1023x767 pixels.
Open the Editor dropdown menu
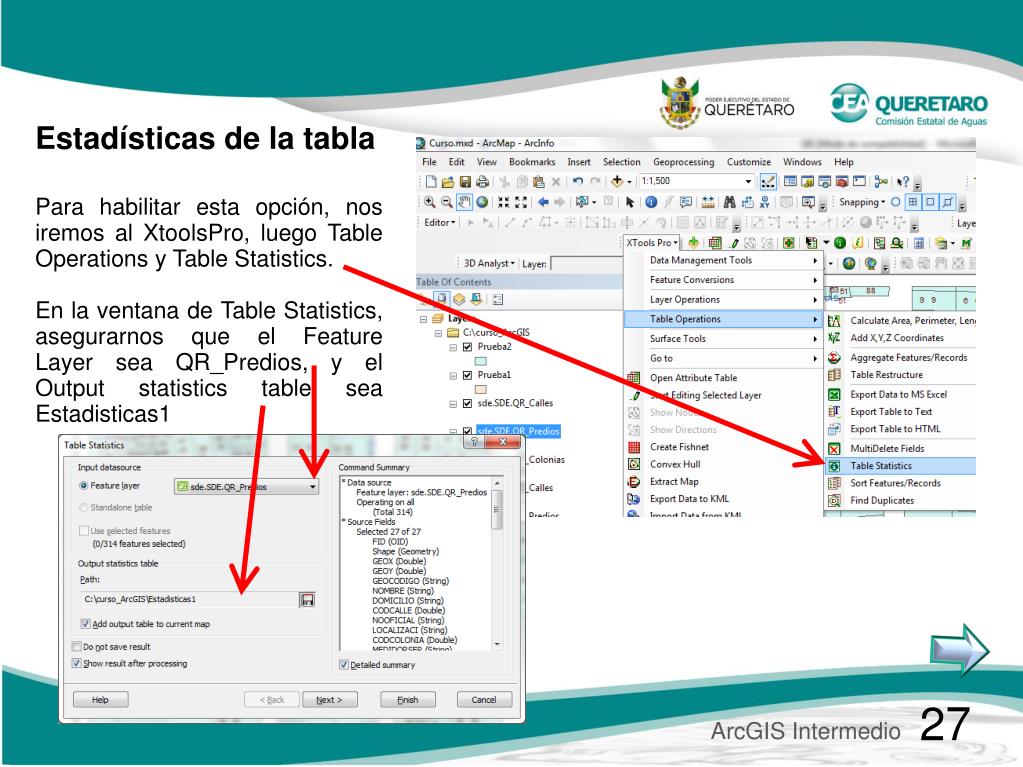(x=440, y=222)
